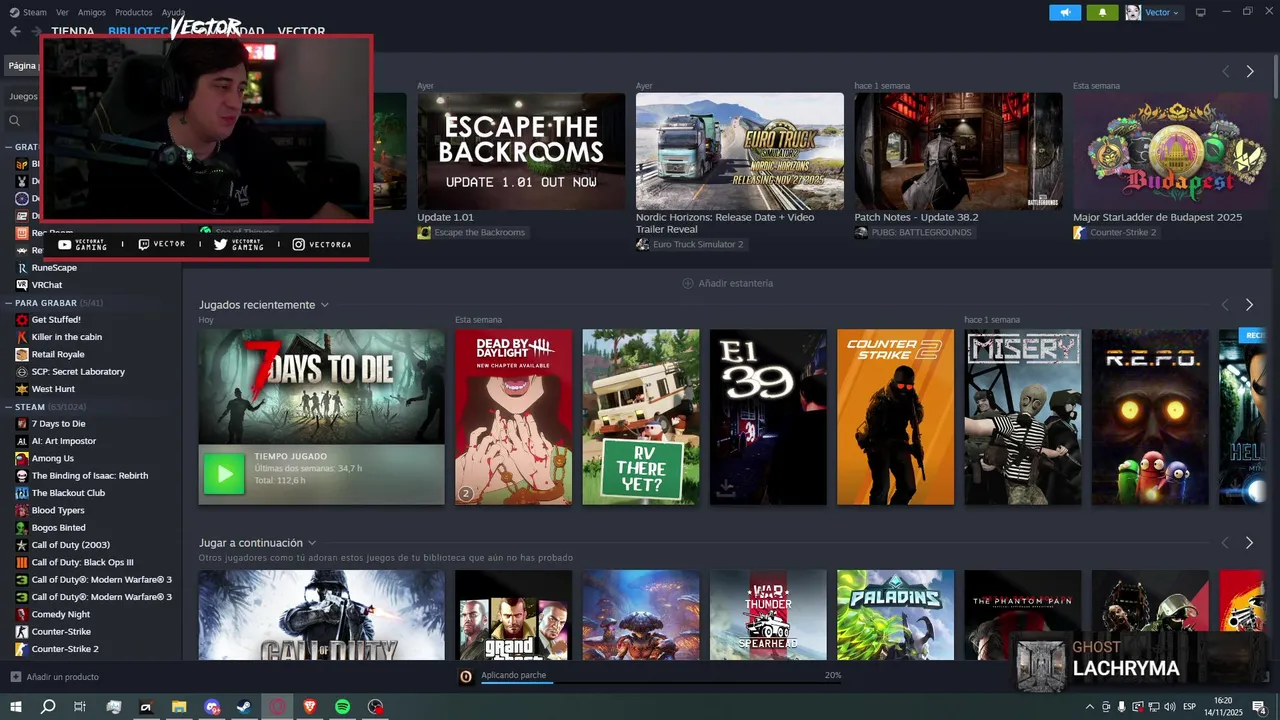Open the Paladins game cover
Viewport: 1280px width, 720px height.
click(896, 615)
